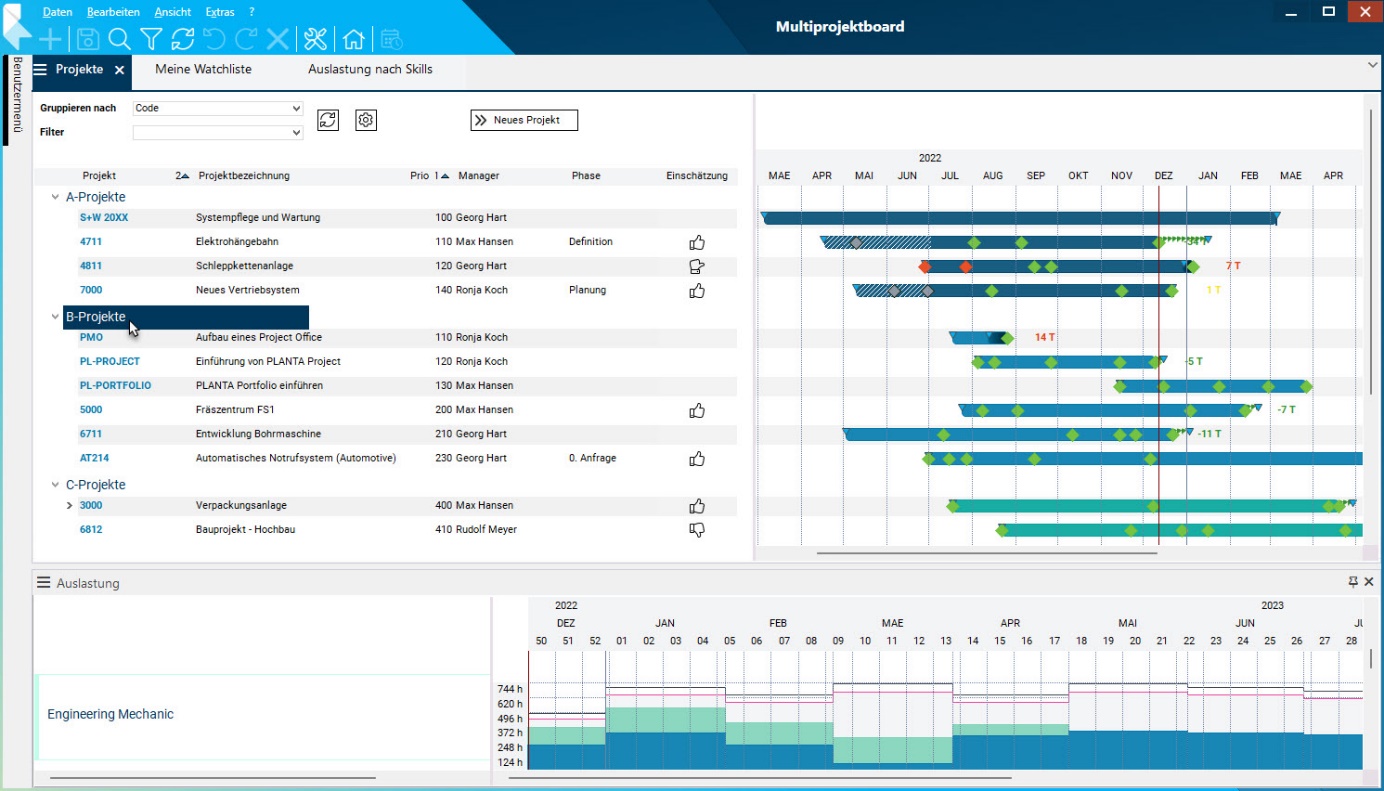Toggle thumbs-up rating for project 4711
The height and width of the screenshot is (791, 1384).
pyautogui.click(x=696, y=241)
